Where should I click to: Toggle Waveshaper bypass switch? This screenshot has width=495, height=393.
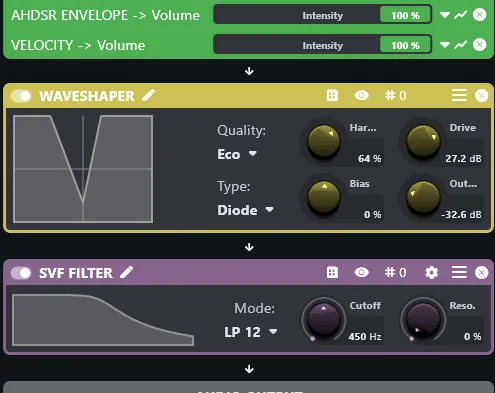pos(21,96)
